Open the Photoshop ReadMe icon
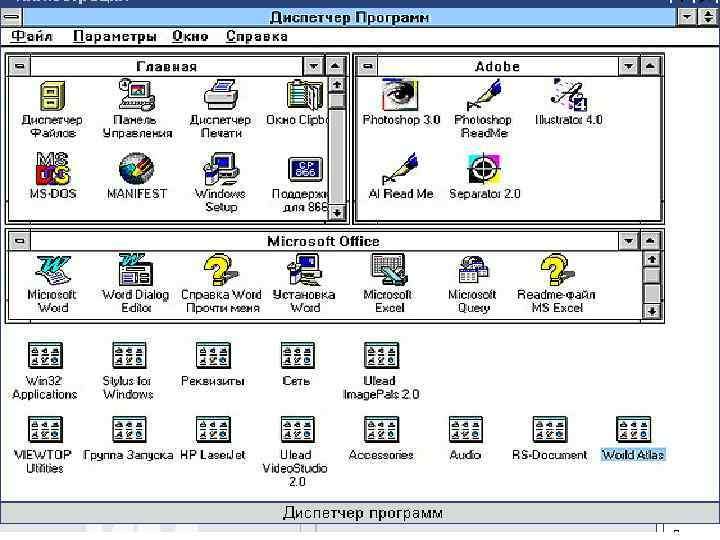Image resolution: width=720 pixels, height=540 pixels. tap(484, 95)
